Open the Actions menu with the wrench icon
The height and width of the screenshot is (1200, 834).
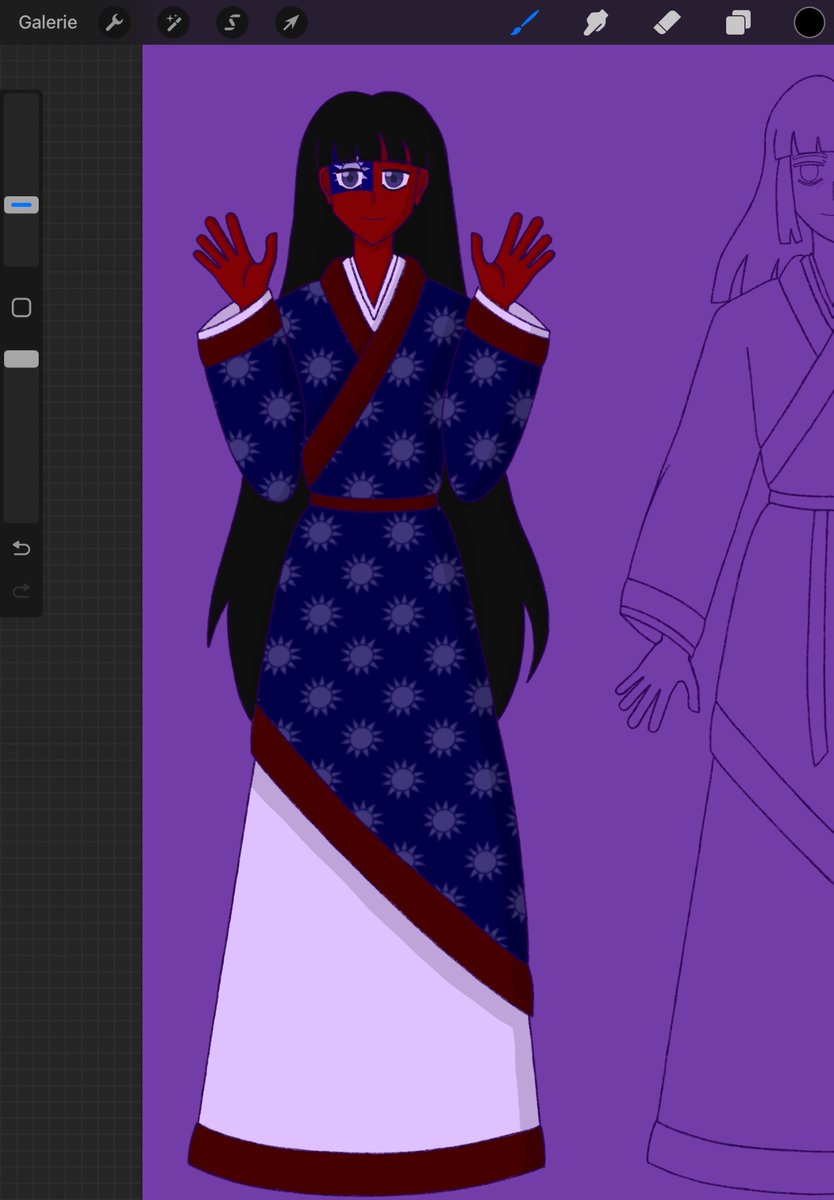point(113,21)
